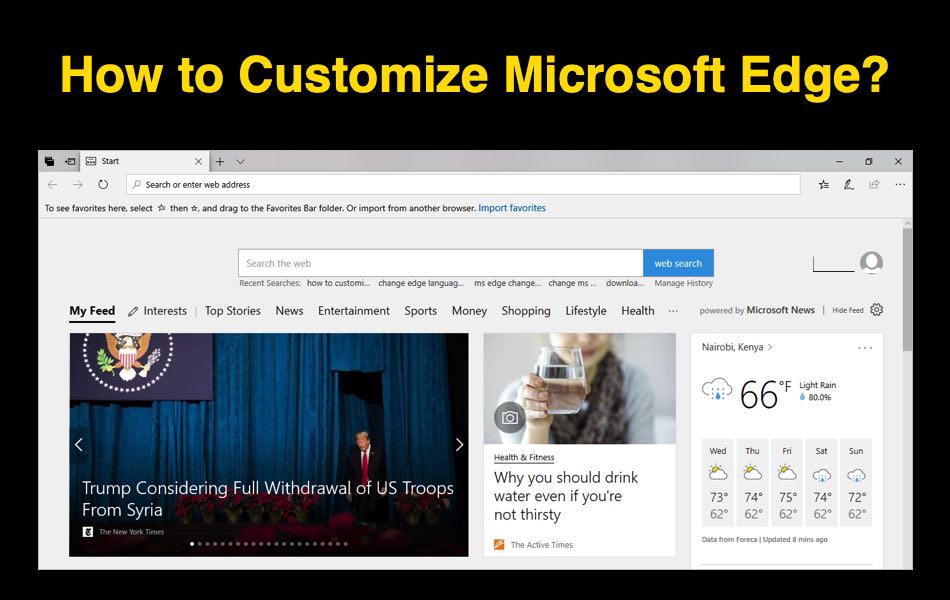Select the first carousel dot
Image resolution: width=950 pixels, height=600 pixels.
click(192, 544)
